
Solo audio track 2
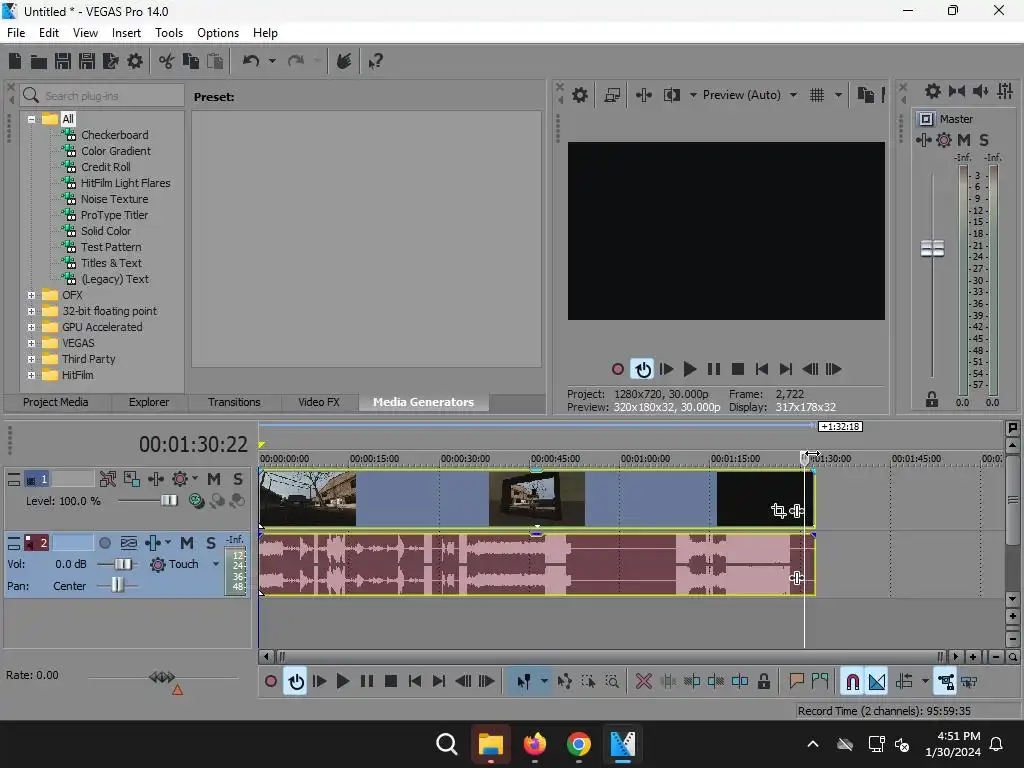[x=211, y=543]
